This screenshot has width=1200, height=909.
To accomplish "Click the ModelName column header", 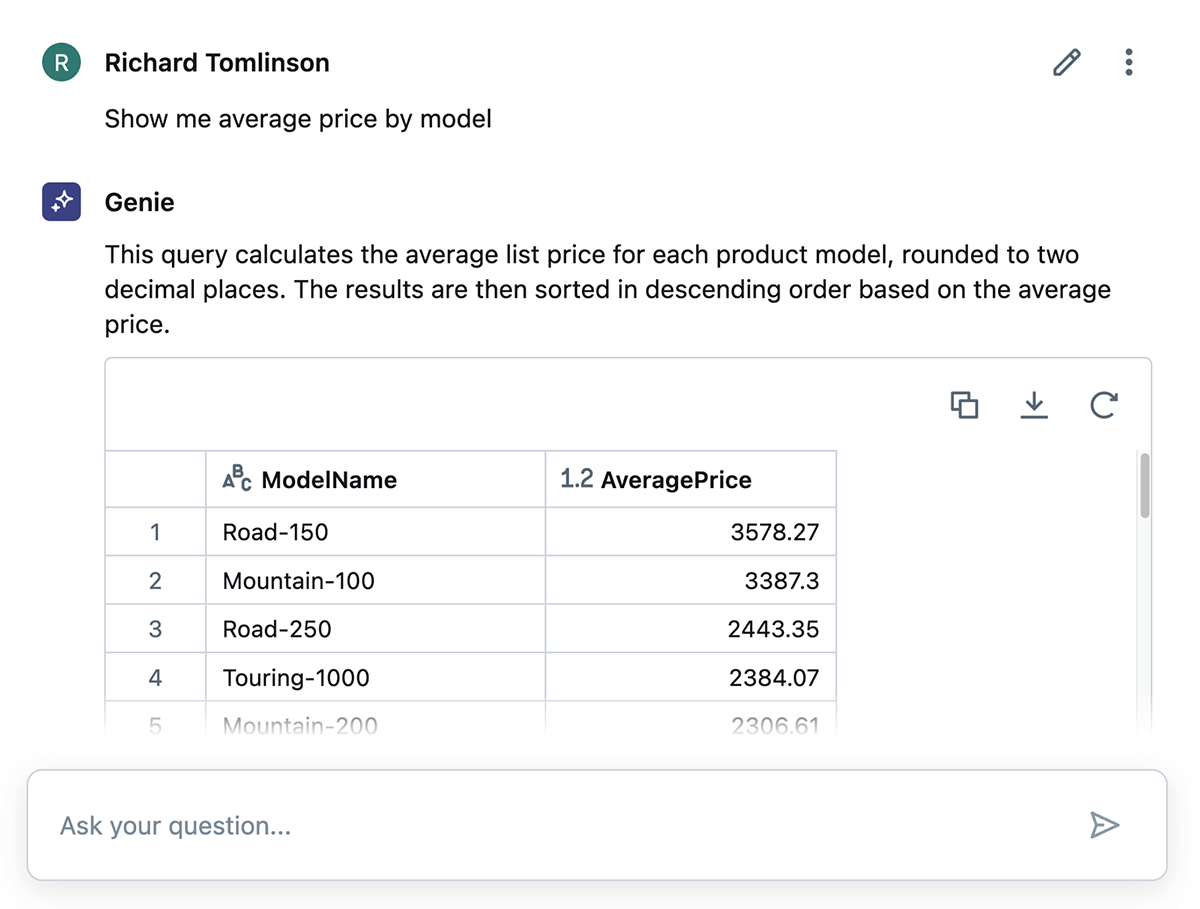I will pos(328,480).
